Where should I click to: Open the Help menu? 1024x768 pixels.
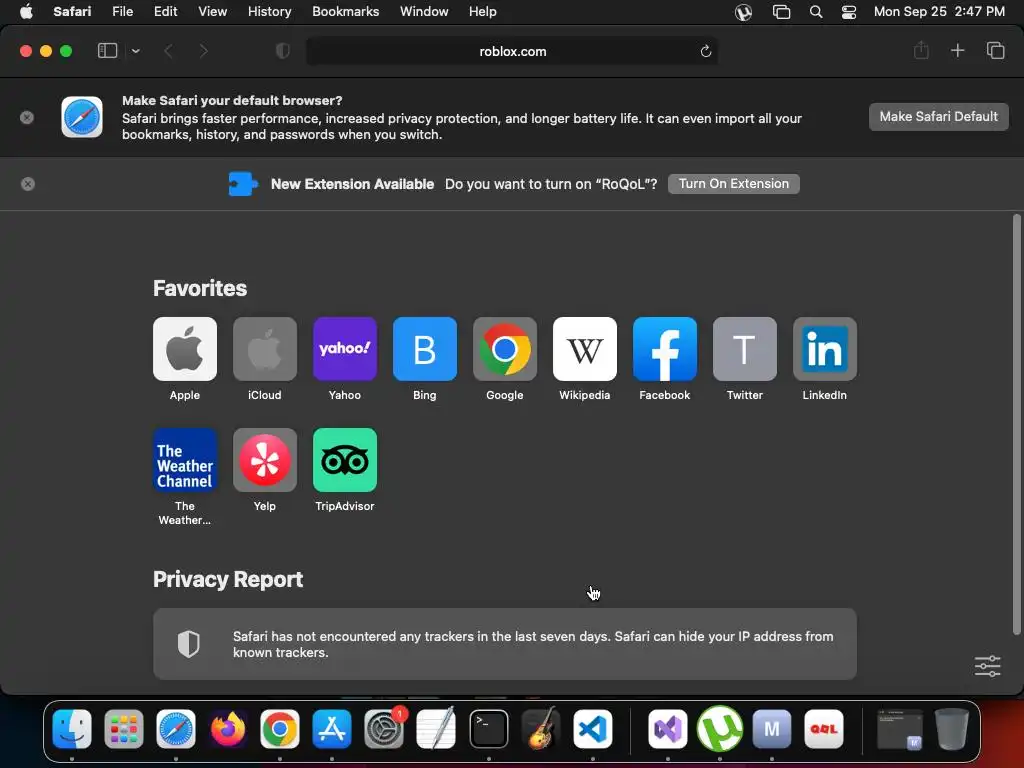click(x=483, y=11)
